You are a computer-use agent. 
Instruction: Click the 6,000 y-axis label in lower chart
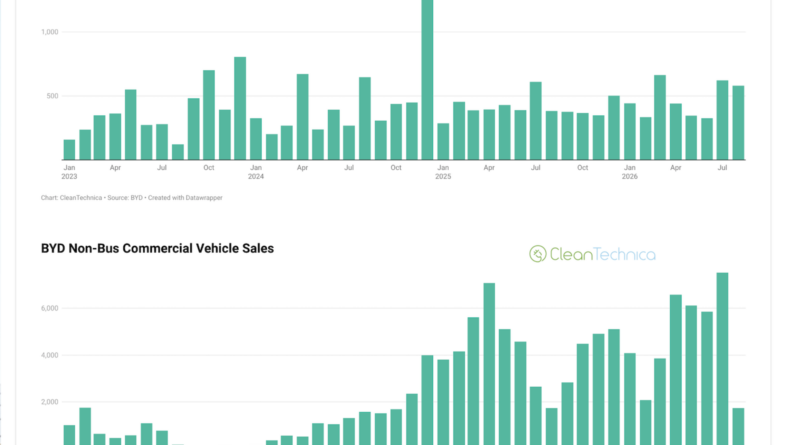point(49,308)
